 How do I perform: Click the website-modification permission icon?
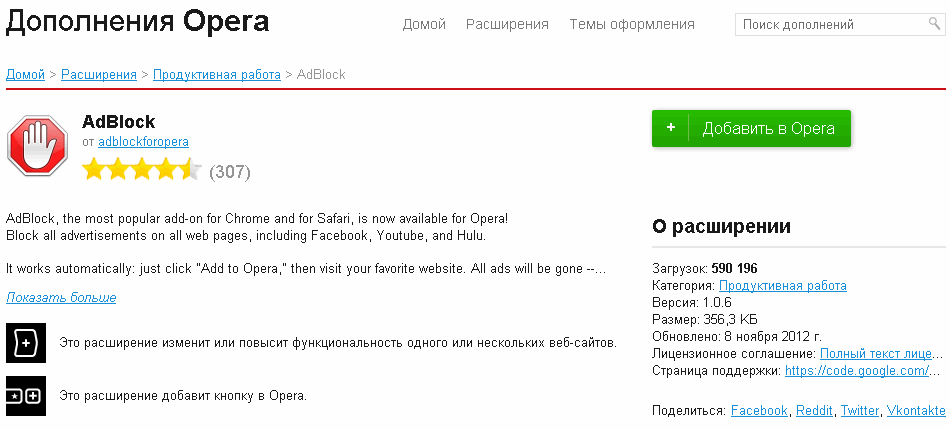click(x=24, y=342)
